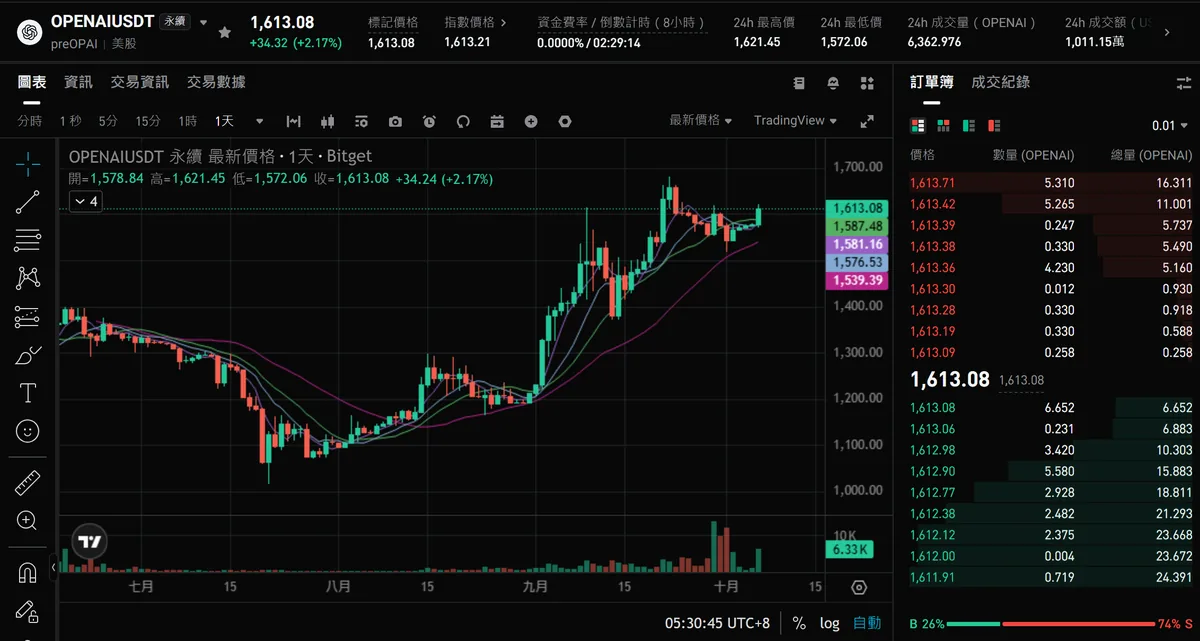Image resolution: width=1200 pixels, height=641 pixels.
Task: Add OPENAIUSDT to favorites star
Action: coord(225,32)
